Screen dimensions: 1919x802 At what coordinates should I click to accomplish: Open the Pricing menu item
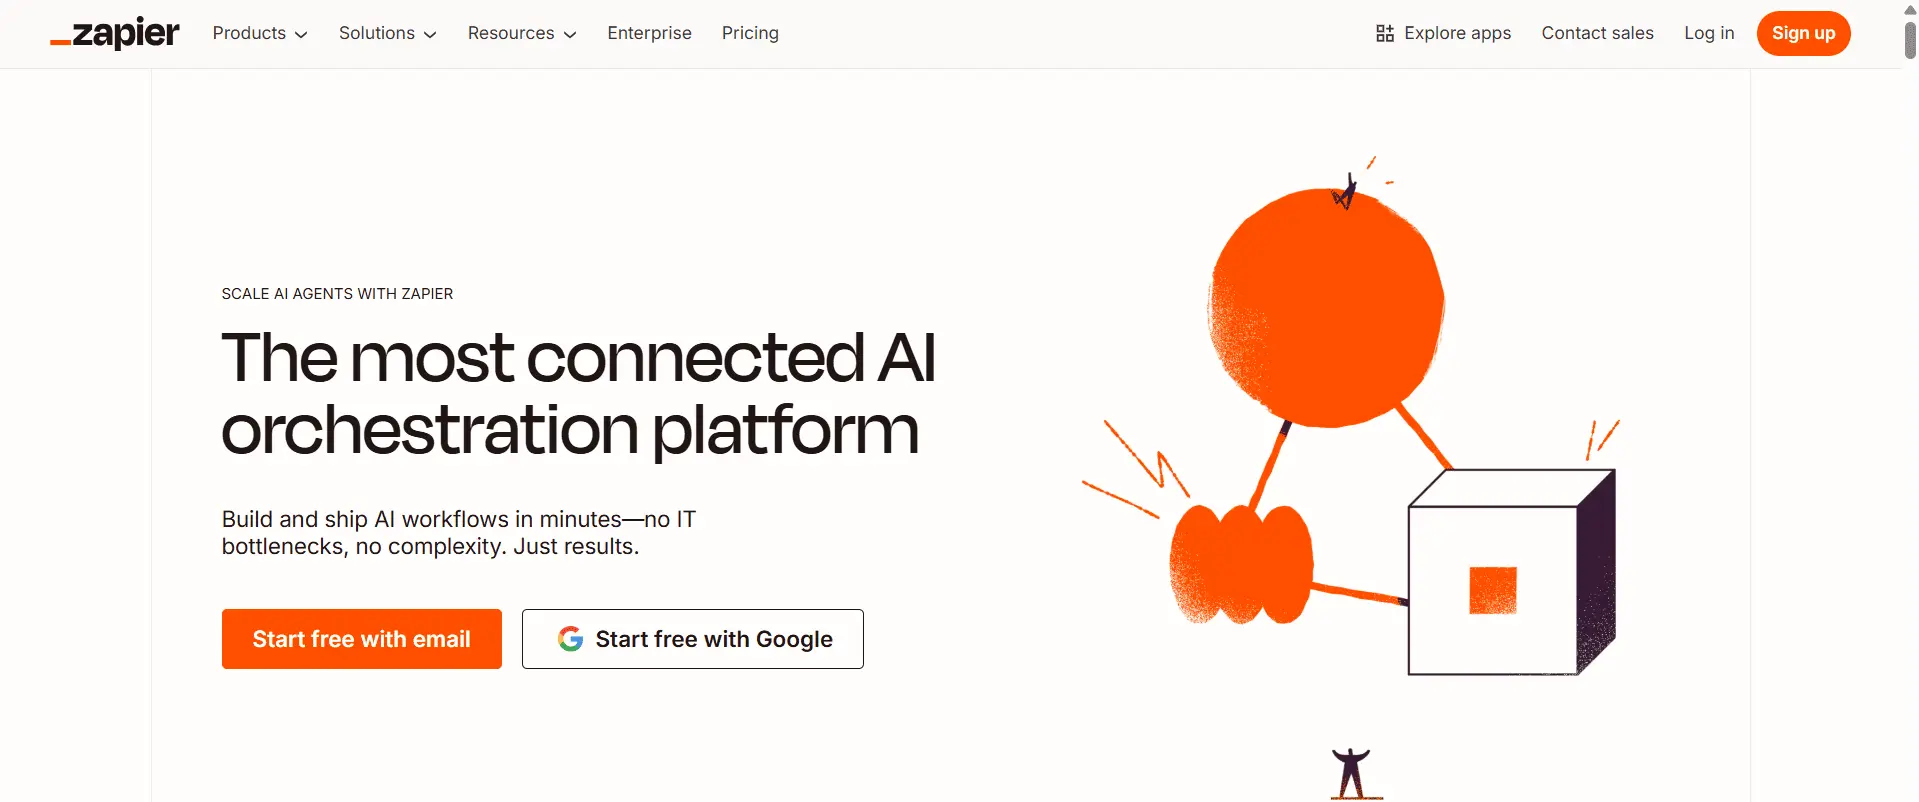click(750, 33)
